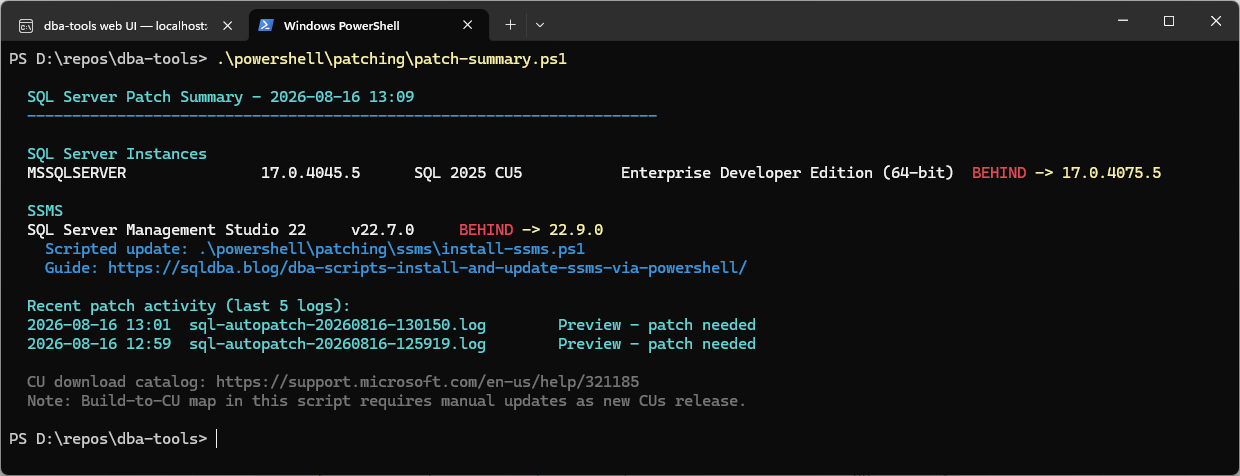Click log file sql-autopatch-20260816-130150.log
1240x476 pixels.
[337, 325]
